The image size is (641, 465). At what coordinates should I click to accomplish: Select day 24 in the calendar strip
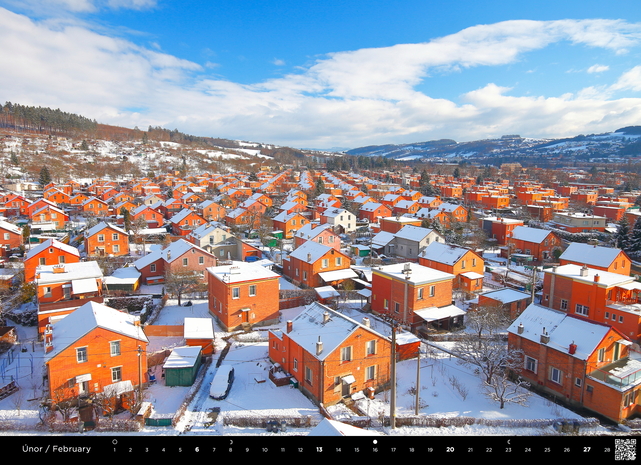click(528, 450)
